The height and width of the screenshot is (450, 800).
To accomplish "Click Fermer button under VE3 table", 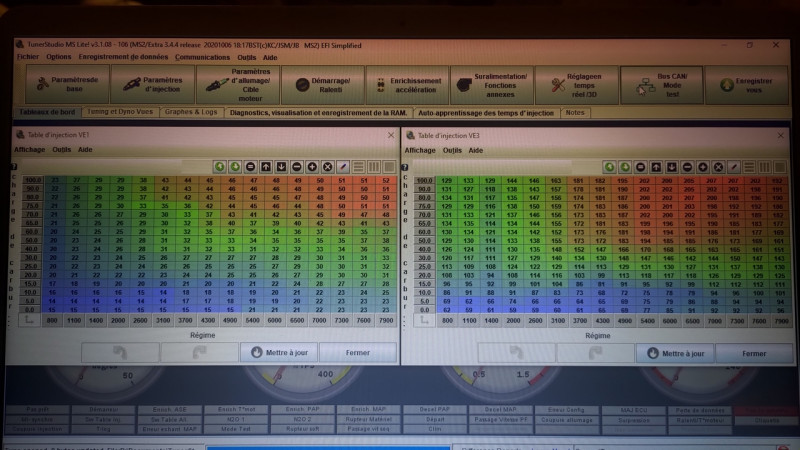I will pyautogui.click(x=754, y=353).
